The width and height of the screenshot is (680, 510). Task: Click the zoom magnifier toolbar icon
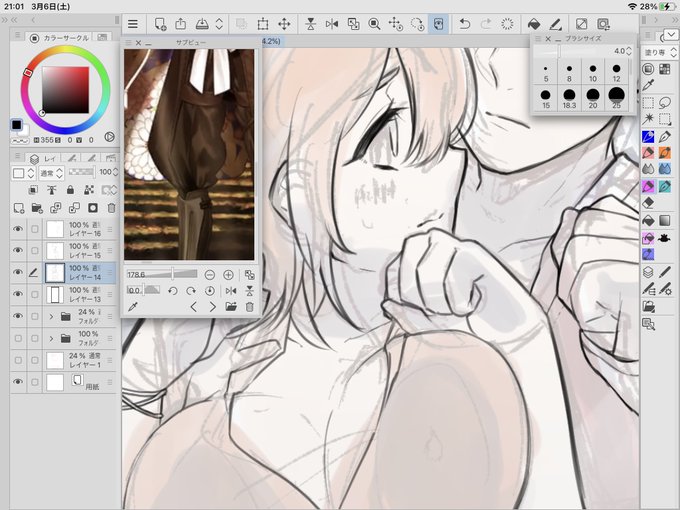coord(374,24)
